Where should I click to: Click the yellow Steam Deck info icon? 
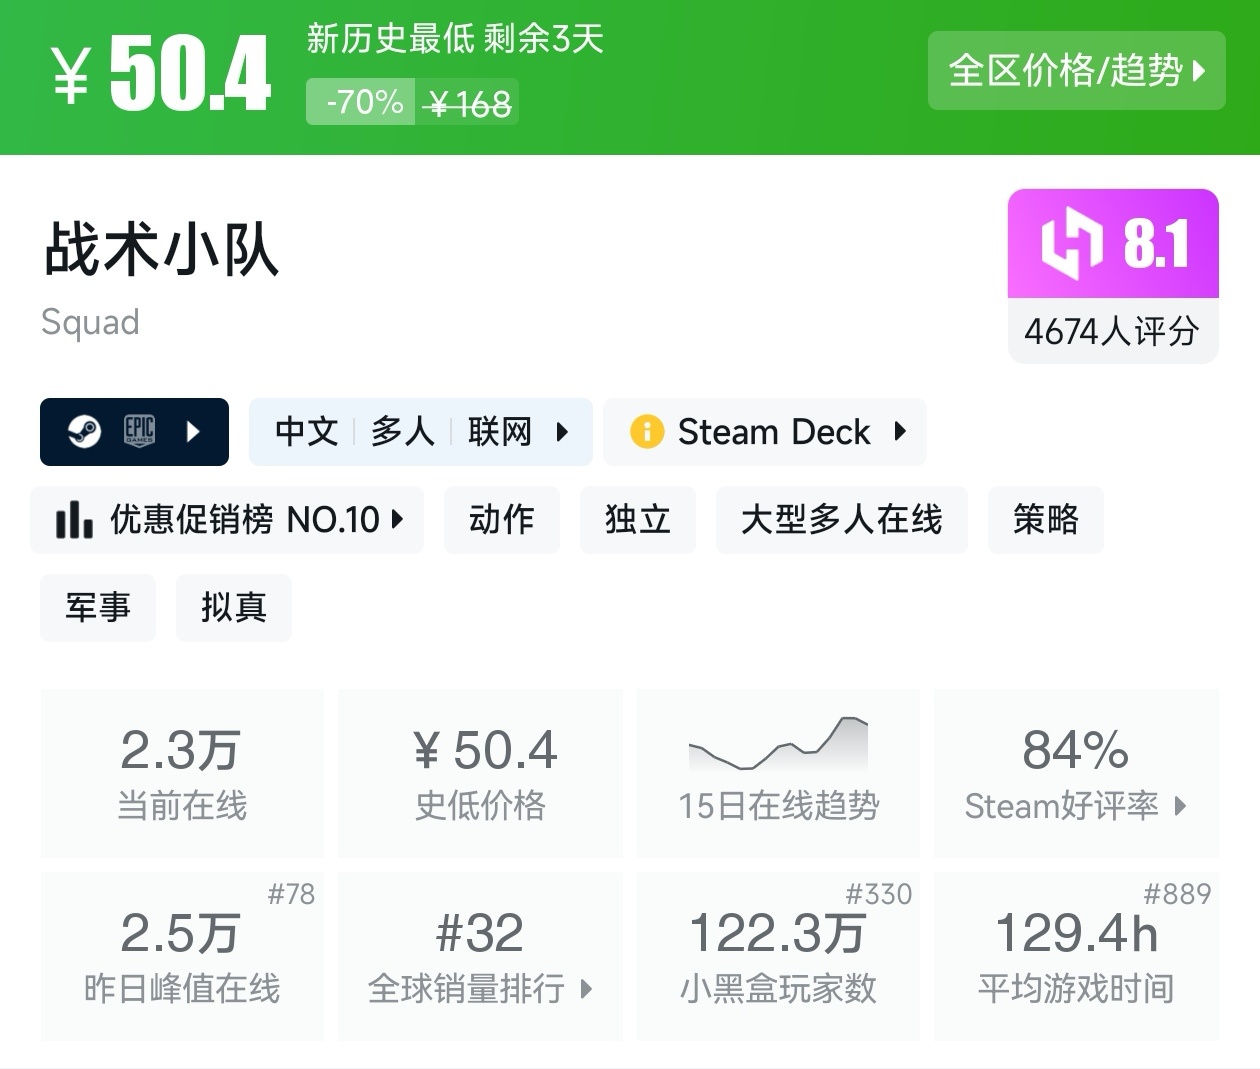coord(647,432)
